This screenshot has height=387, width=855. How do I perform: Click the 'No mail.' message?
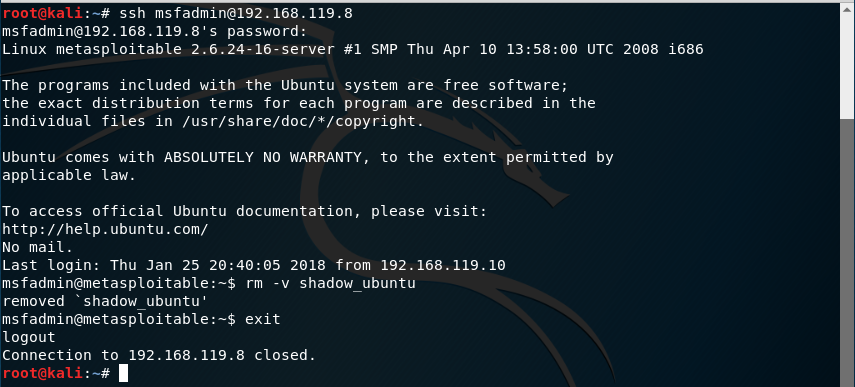click(x=38, y=247)
